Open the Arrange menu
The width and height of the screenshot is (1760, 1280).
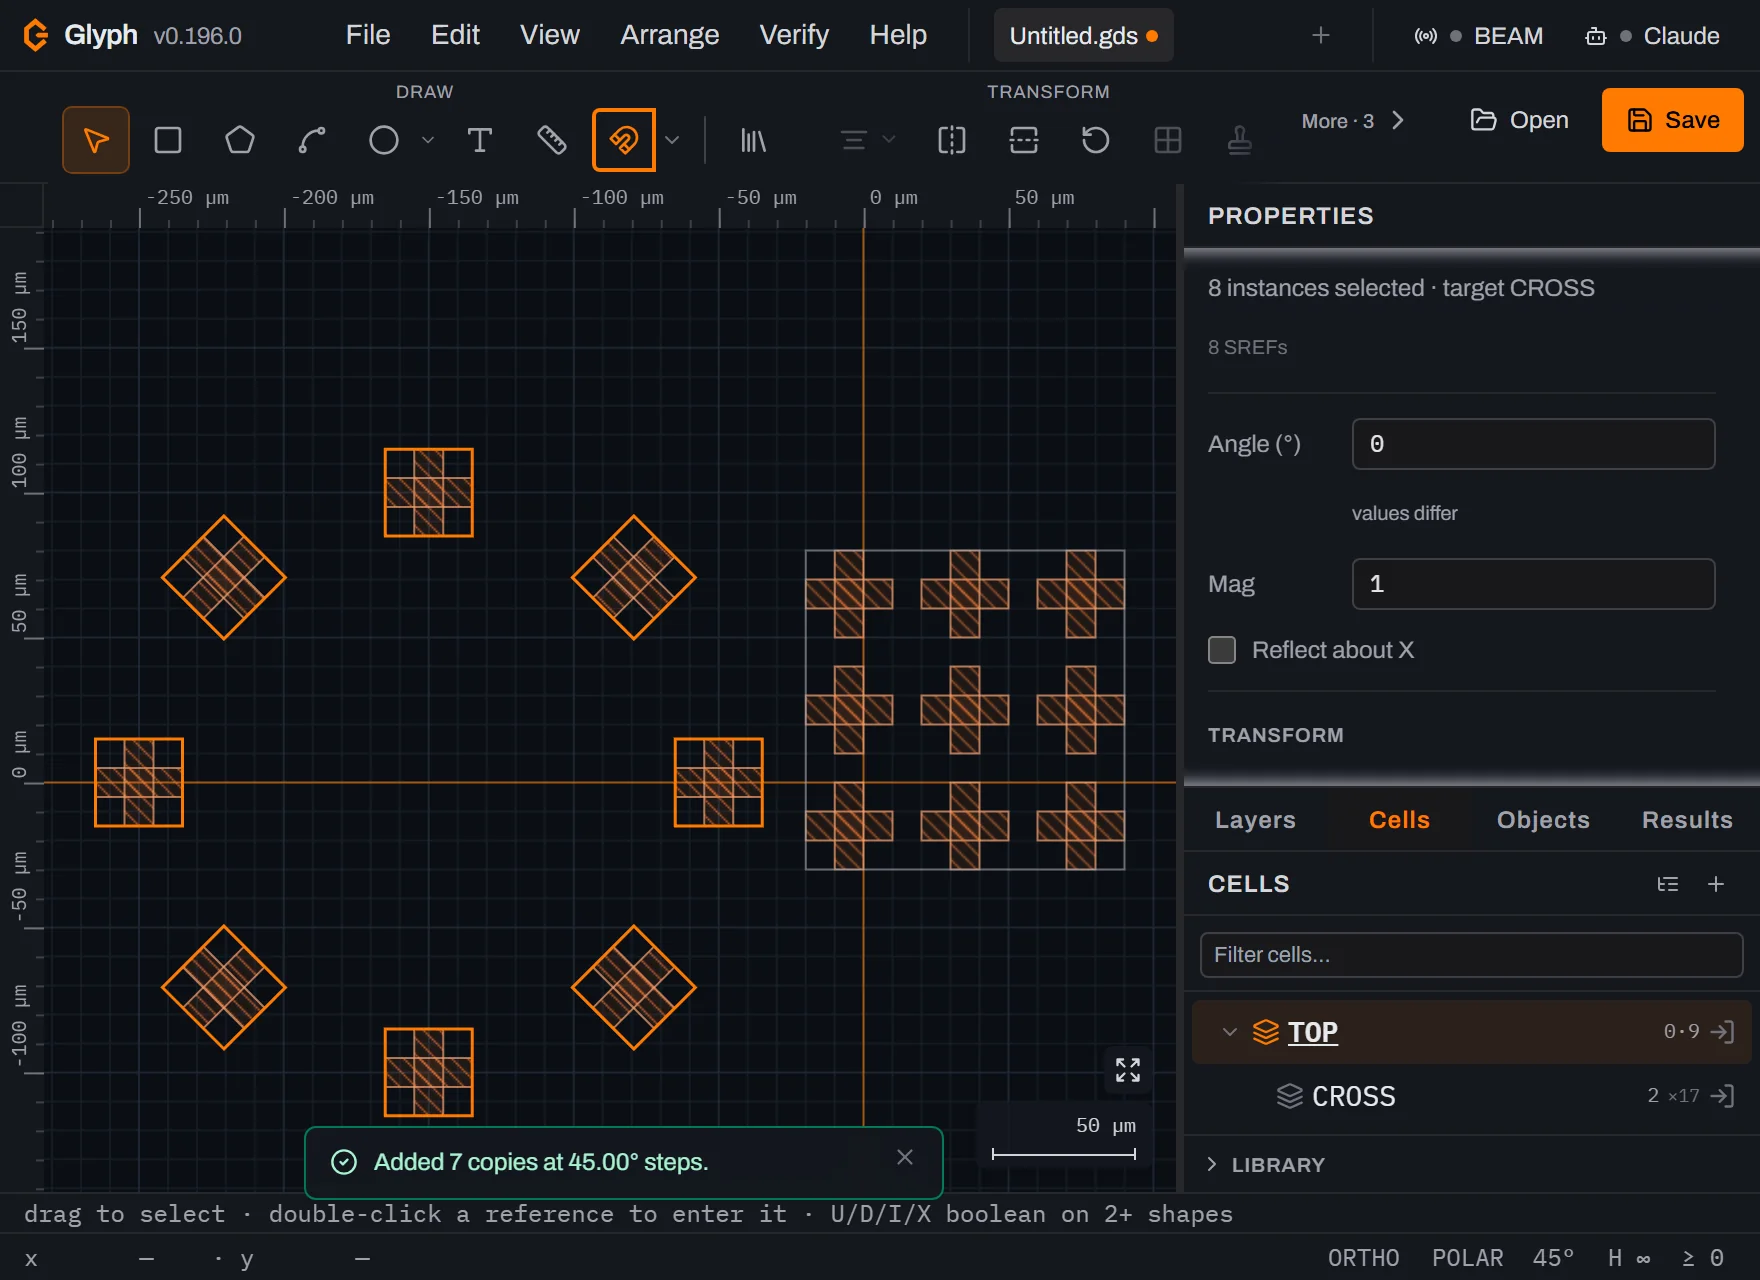pyautogui.click(x=669, y=35)
